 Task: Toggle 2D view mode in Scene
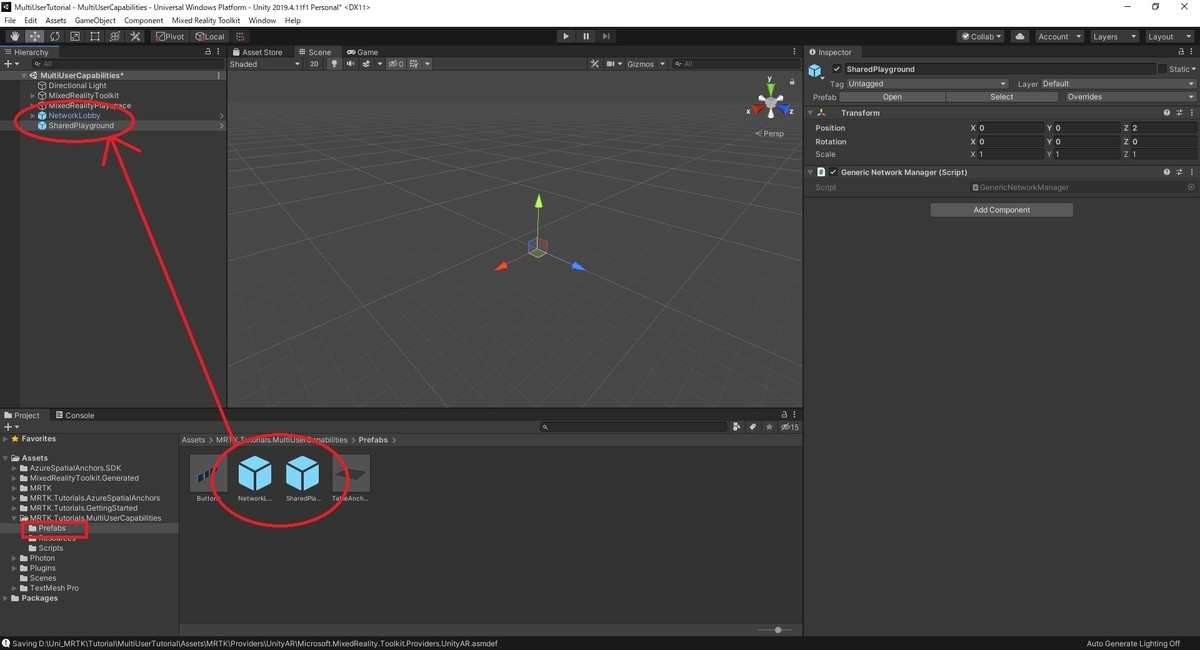(x=314, y=64)
